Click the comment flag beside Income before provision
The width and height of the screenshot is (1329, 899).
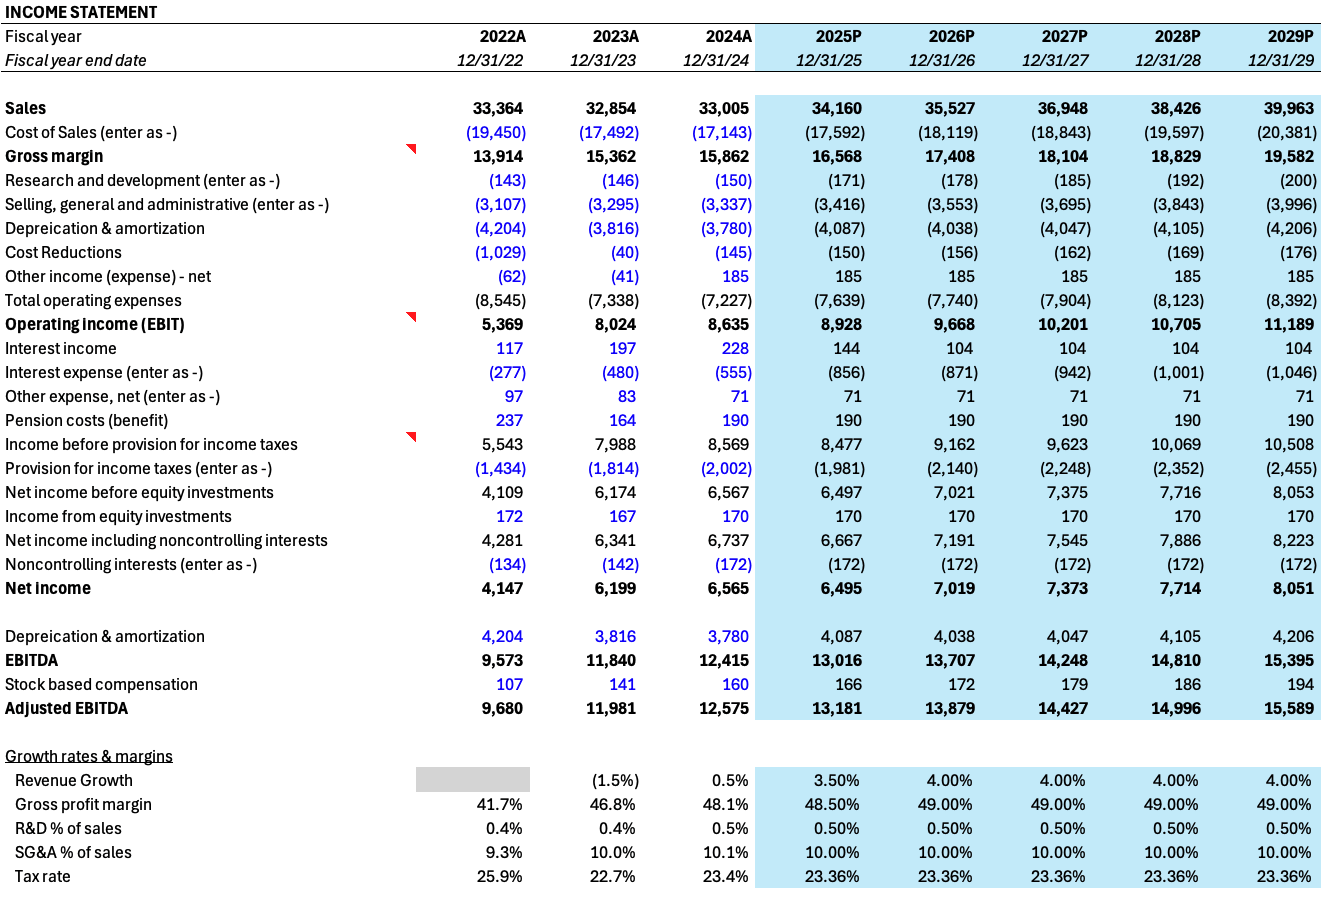(x=411, y=437)
